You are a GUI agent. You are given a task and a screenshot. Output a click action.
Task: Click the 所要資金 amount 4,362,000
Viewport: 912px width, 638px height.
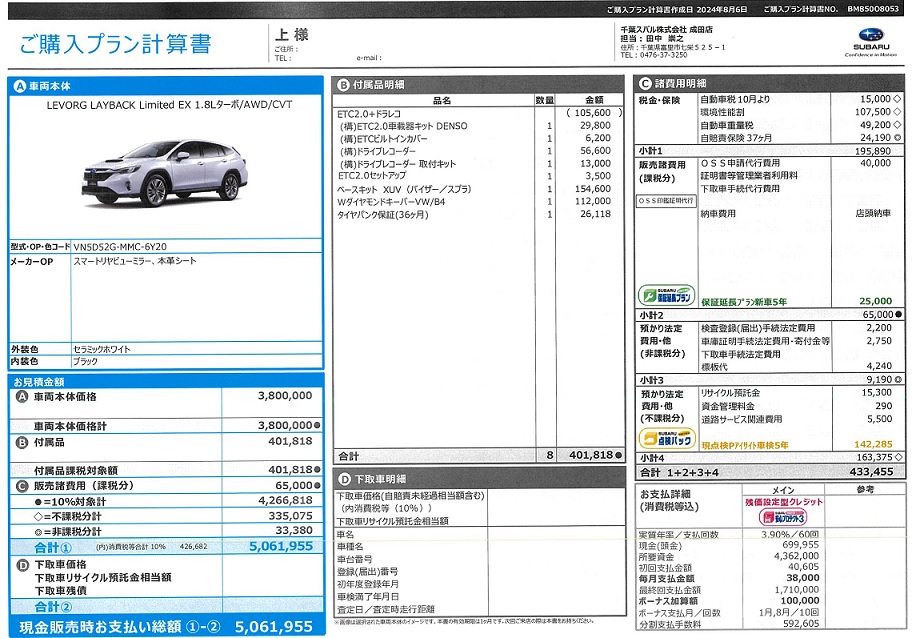coord(796,556)
